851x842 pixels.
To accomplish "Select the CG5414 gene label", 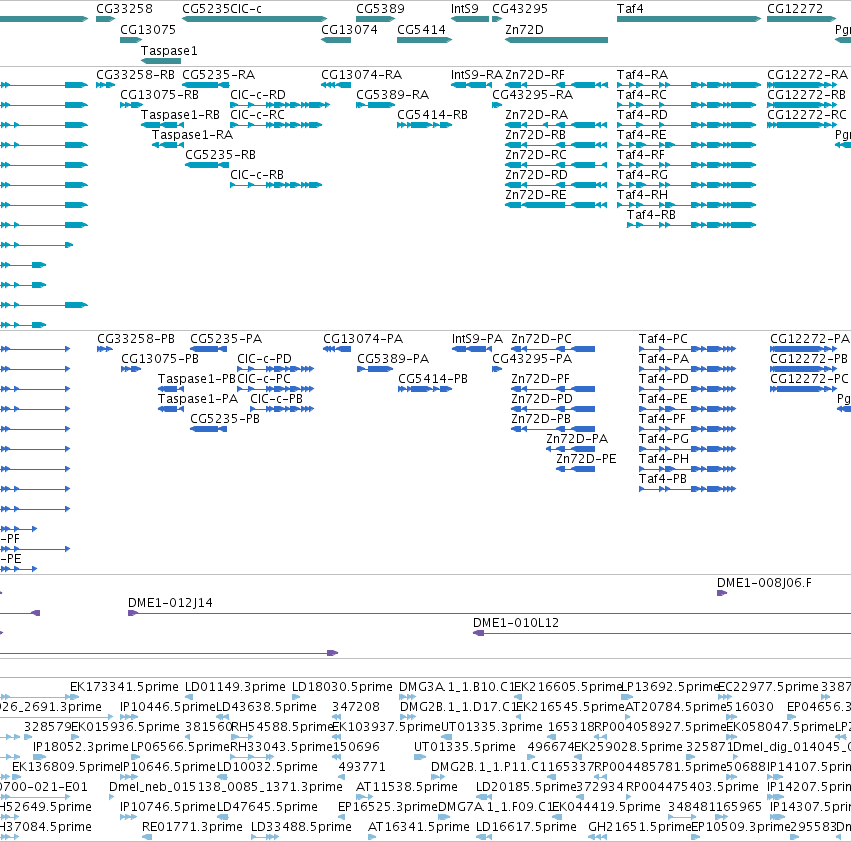I will [421, 29].
